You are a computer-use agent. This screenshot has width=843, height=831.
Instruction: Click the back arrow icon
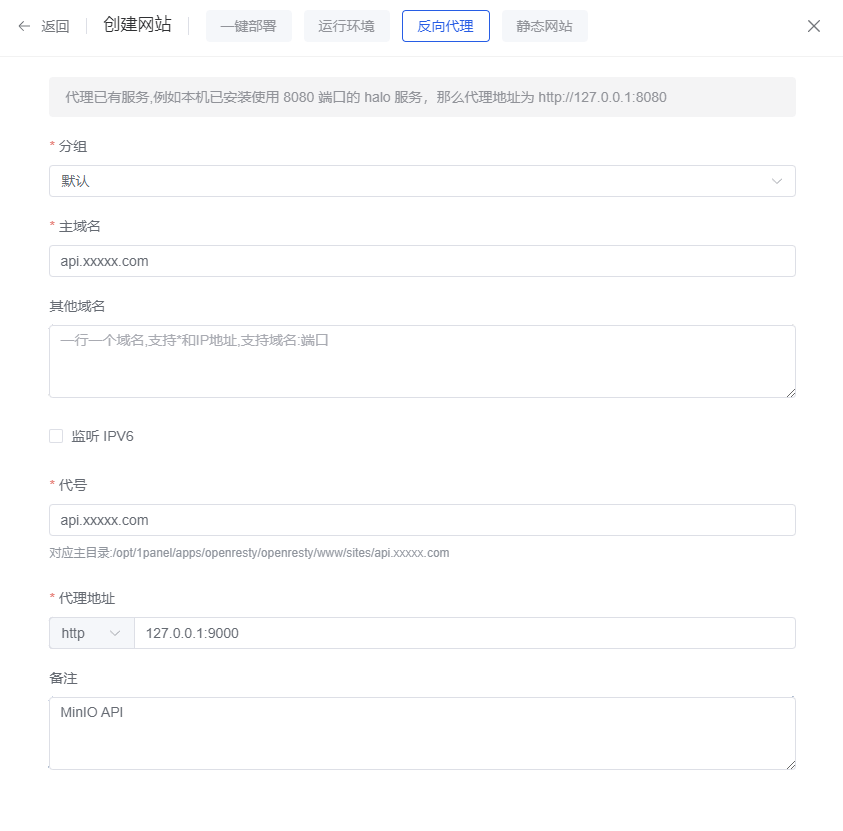pos(24,26)
